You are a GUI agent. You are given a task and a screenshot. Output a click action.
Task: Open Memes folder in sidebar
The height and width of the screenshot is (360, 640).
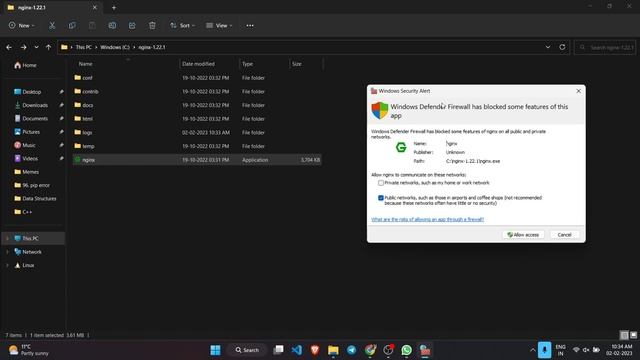tap(27, 172)
